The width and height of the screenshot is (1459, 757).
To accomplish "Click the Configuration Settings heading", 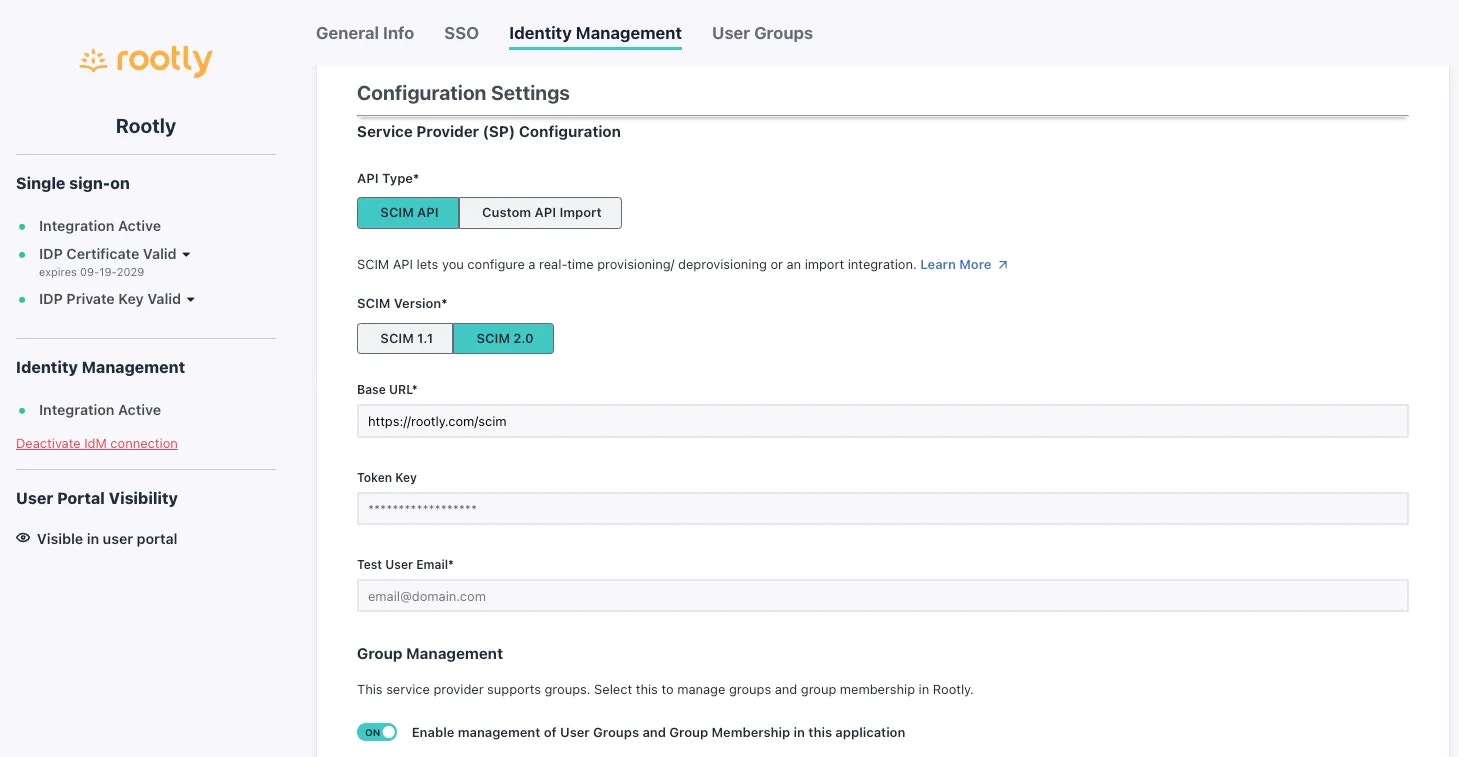I will click(x=463, y=93).
